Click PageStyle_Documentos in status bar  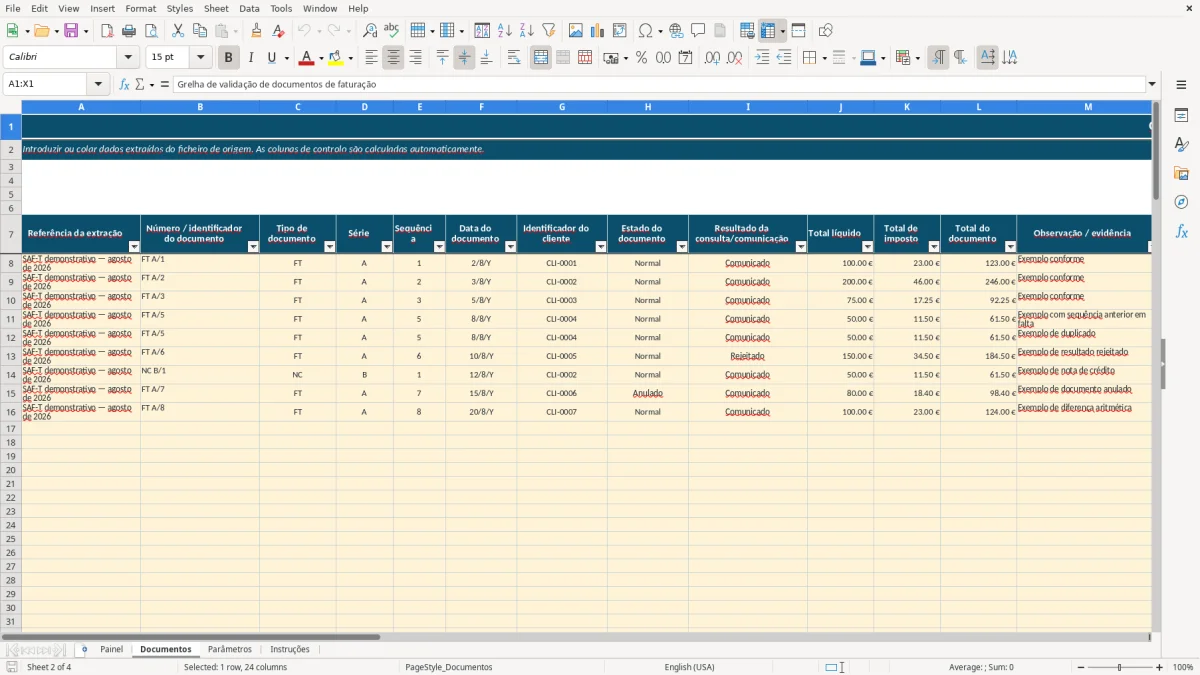pyautogui.click(x=449, y=667)
